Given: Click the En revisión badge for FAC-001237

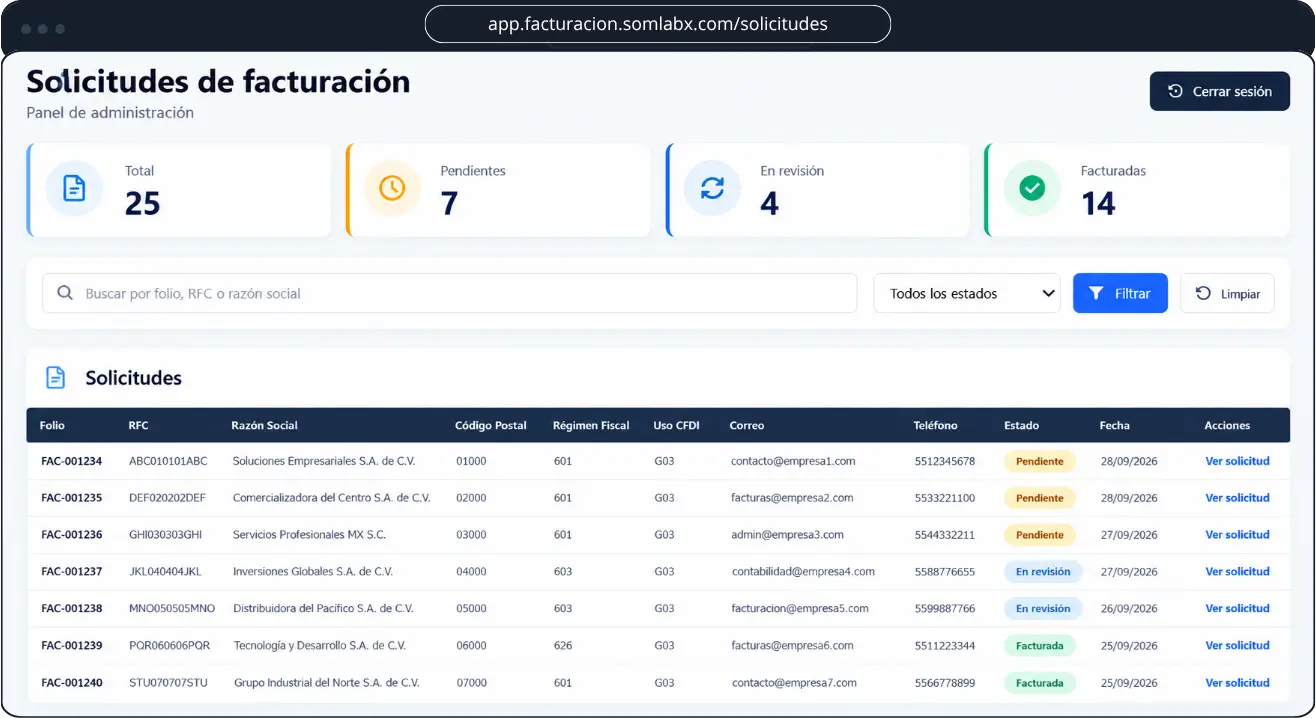Looking at the screenshot, I should [x=1043, y=572].
